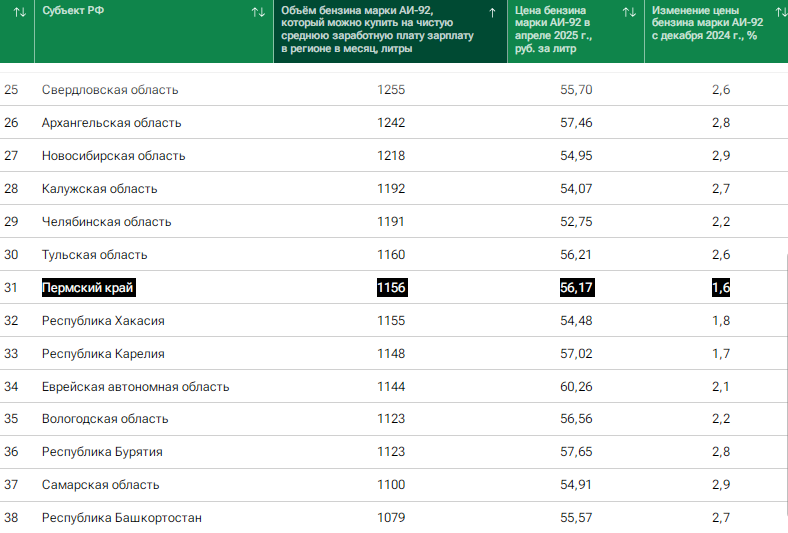The width and height of the screenshot is (788, 533).
Task: Select the highlighted Пермский край region name
Action: (x=88, y=288)
